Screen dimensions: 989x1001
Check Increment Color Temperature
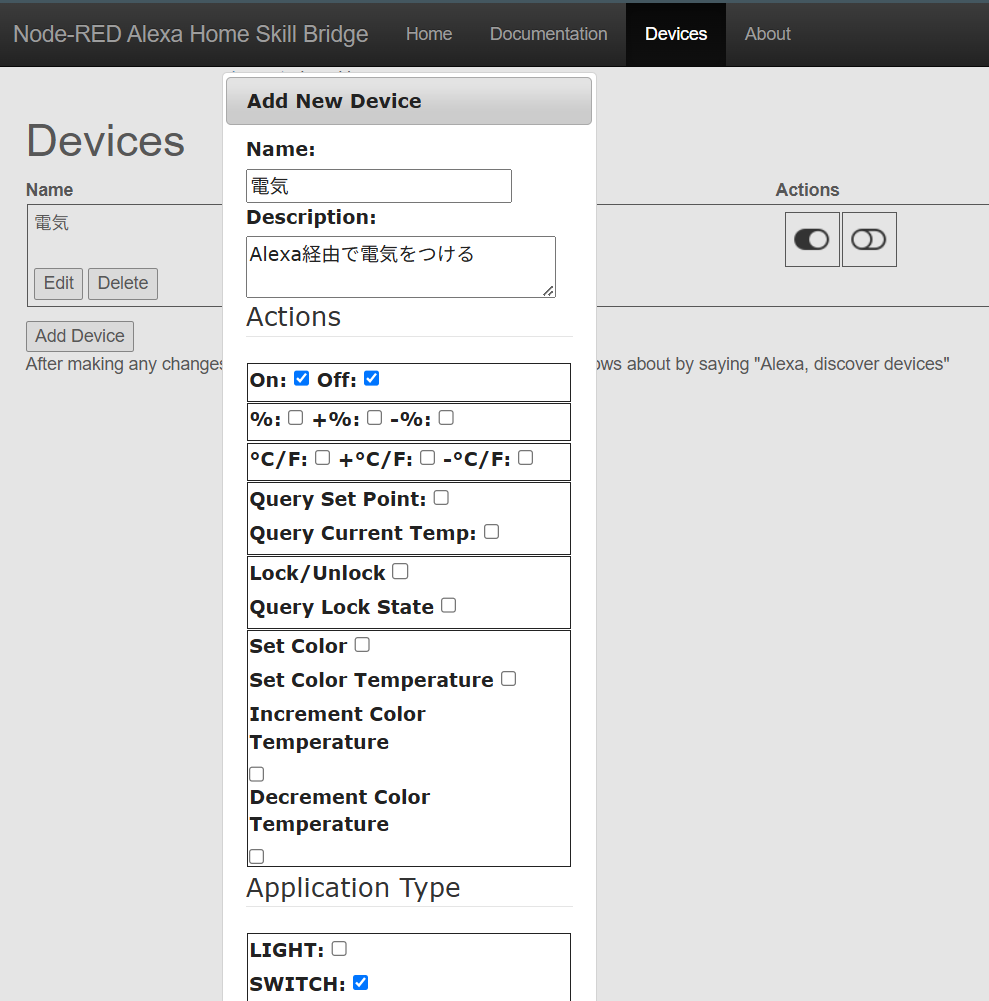click(256, 773)
